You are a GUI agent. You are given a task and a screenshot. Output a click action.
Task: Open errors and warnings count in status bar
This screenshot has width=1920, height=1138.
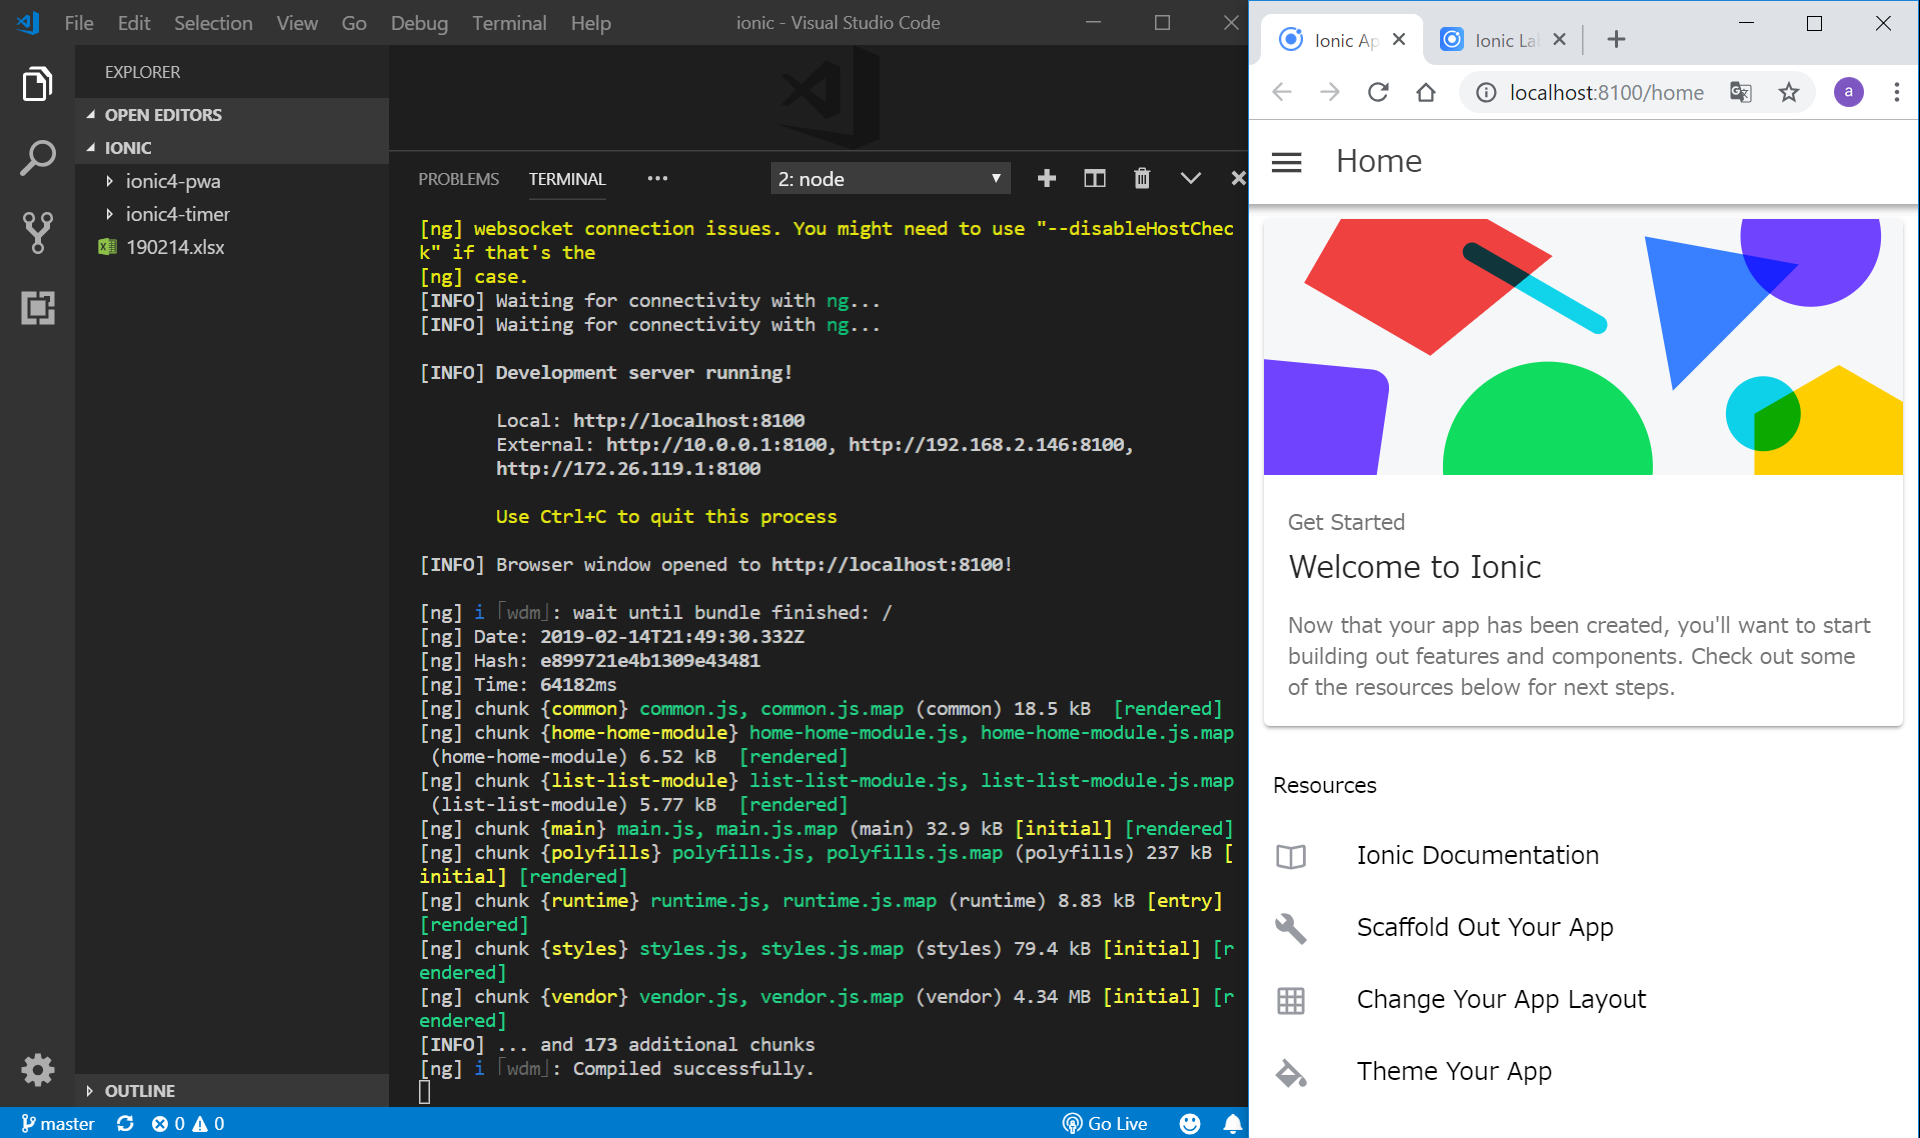click(187, 1123)
